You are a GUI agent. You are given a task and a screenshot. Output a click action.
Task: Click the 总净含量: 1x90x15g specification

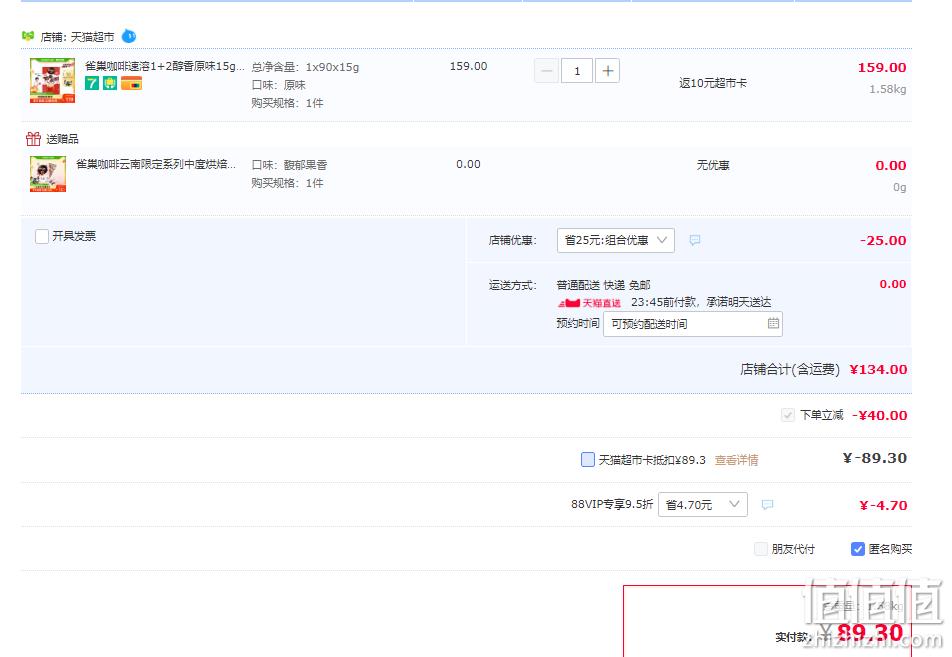pyautogui.click(x=305, y=67)
